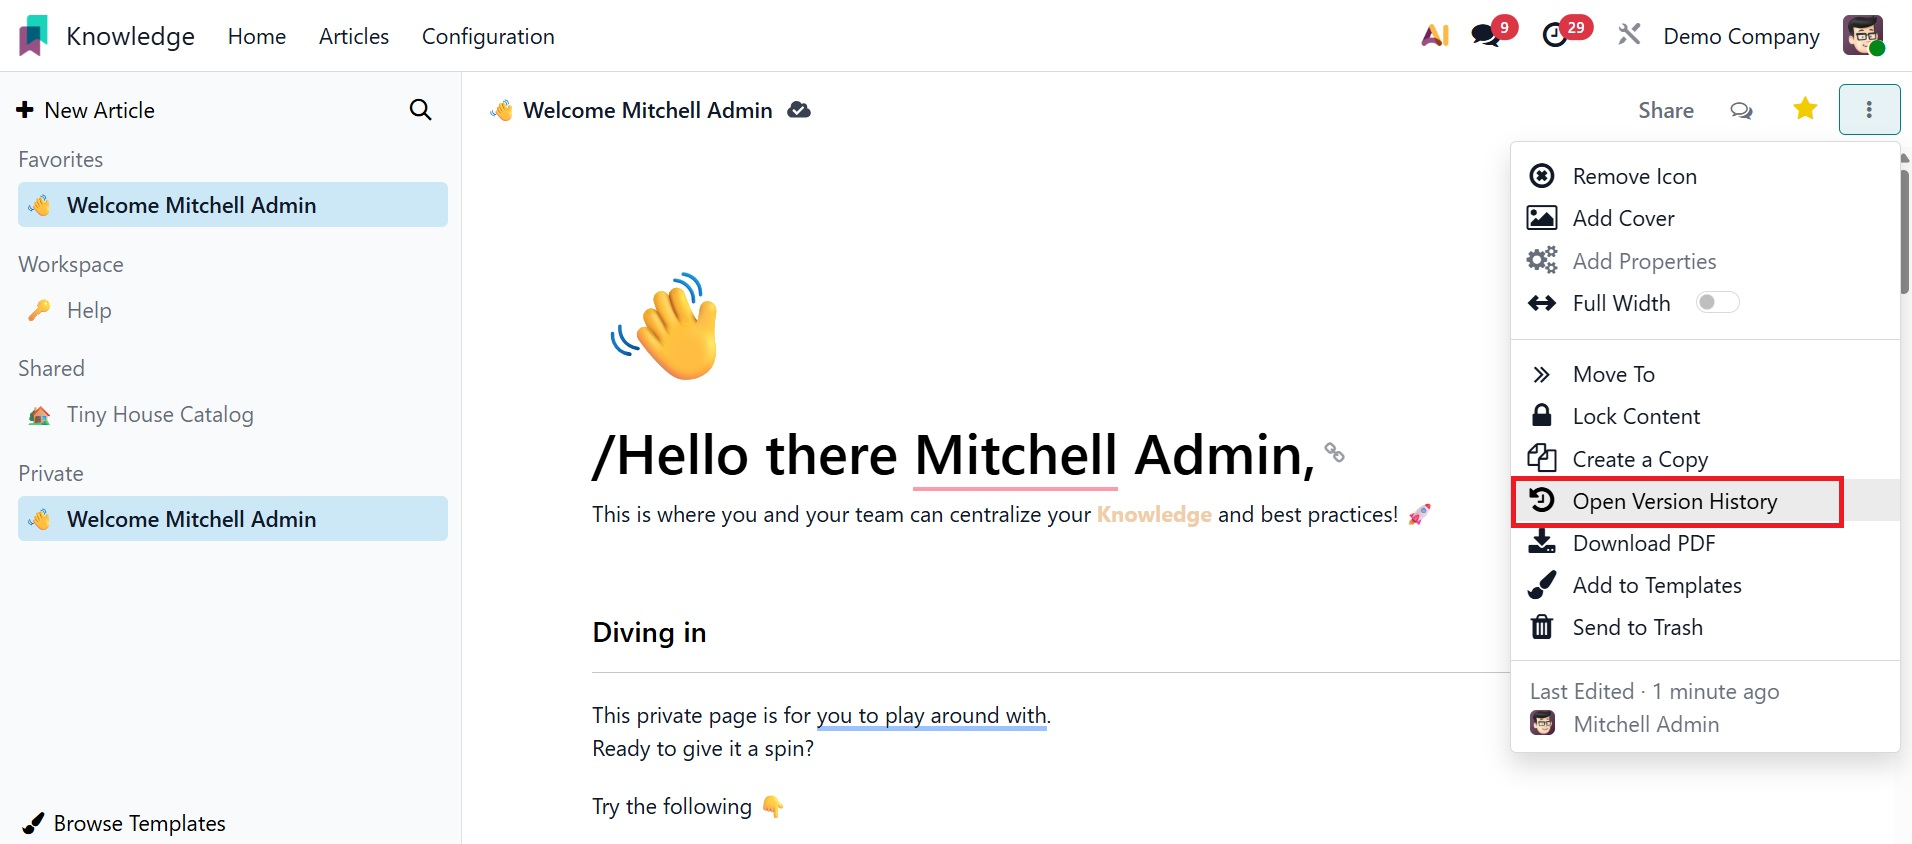
Task: Click the large waving hand article emoji
Action: click(666, 326)
